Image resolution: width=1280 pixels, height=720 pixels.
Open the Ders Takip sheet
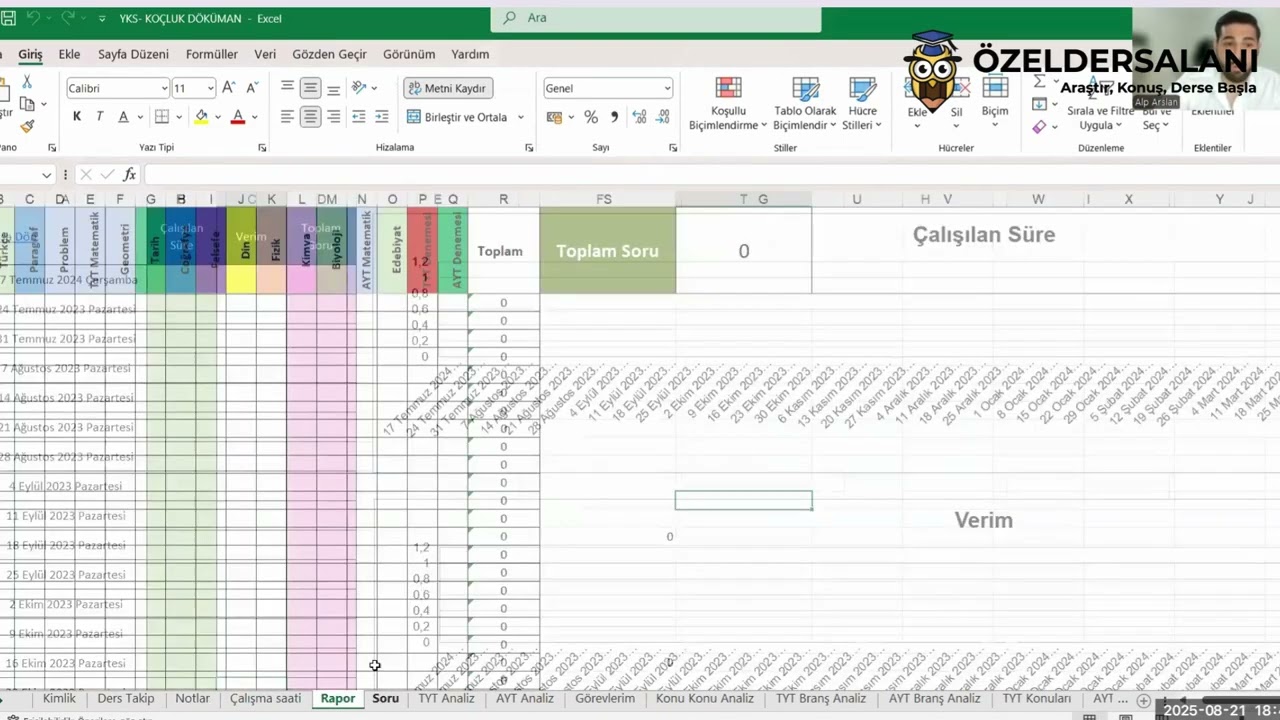(x=126, y=698)
